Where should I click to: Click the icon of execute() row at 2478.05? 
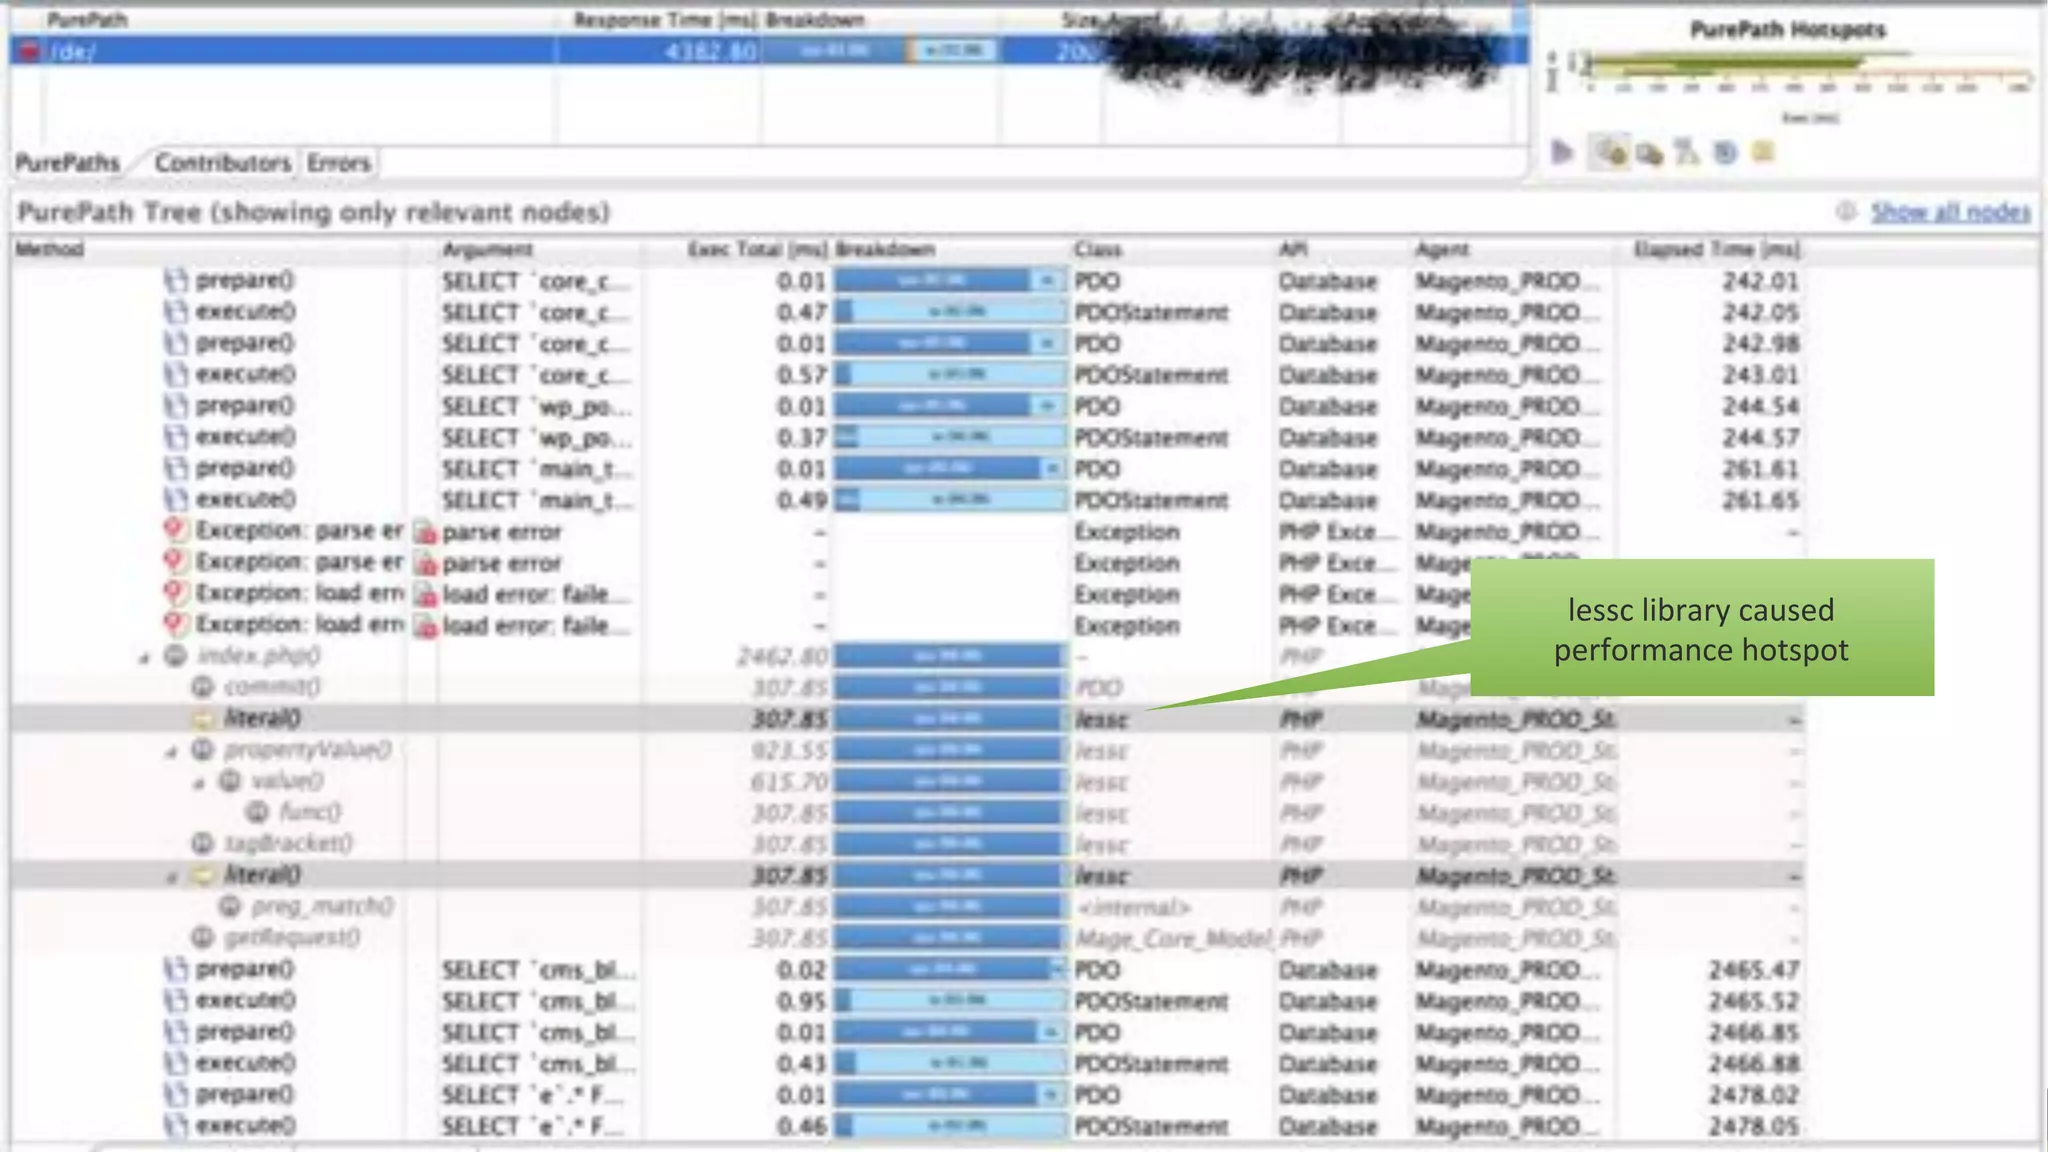click(176, 1126)
